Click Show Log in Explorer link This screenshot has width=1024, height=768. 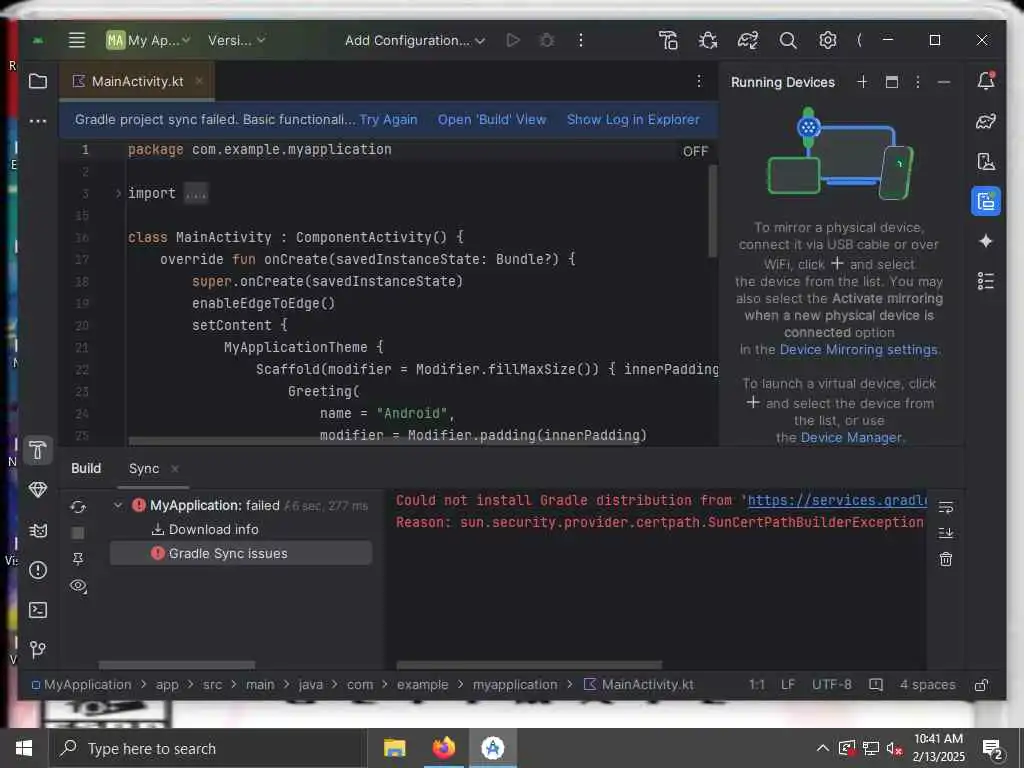[633, 120]
